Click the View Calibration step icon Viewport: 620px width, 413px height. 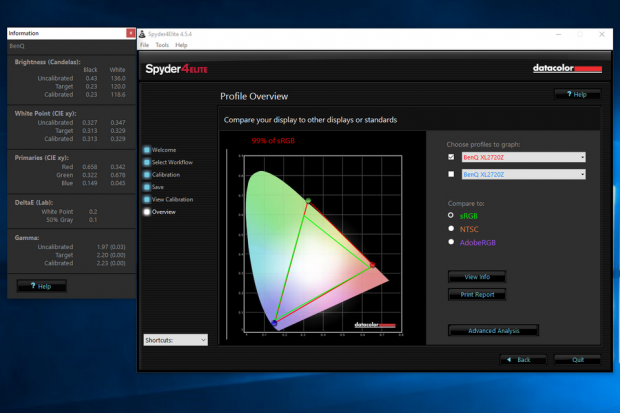pyautogui.click(x=147, y=199)
